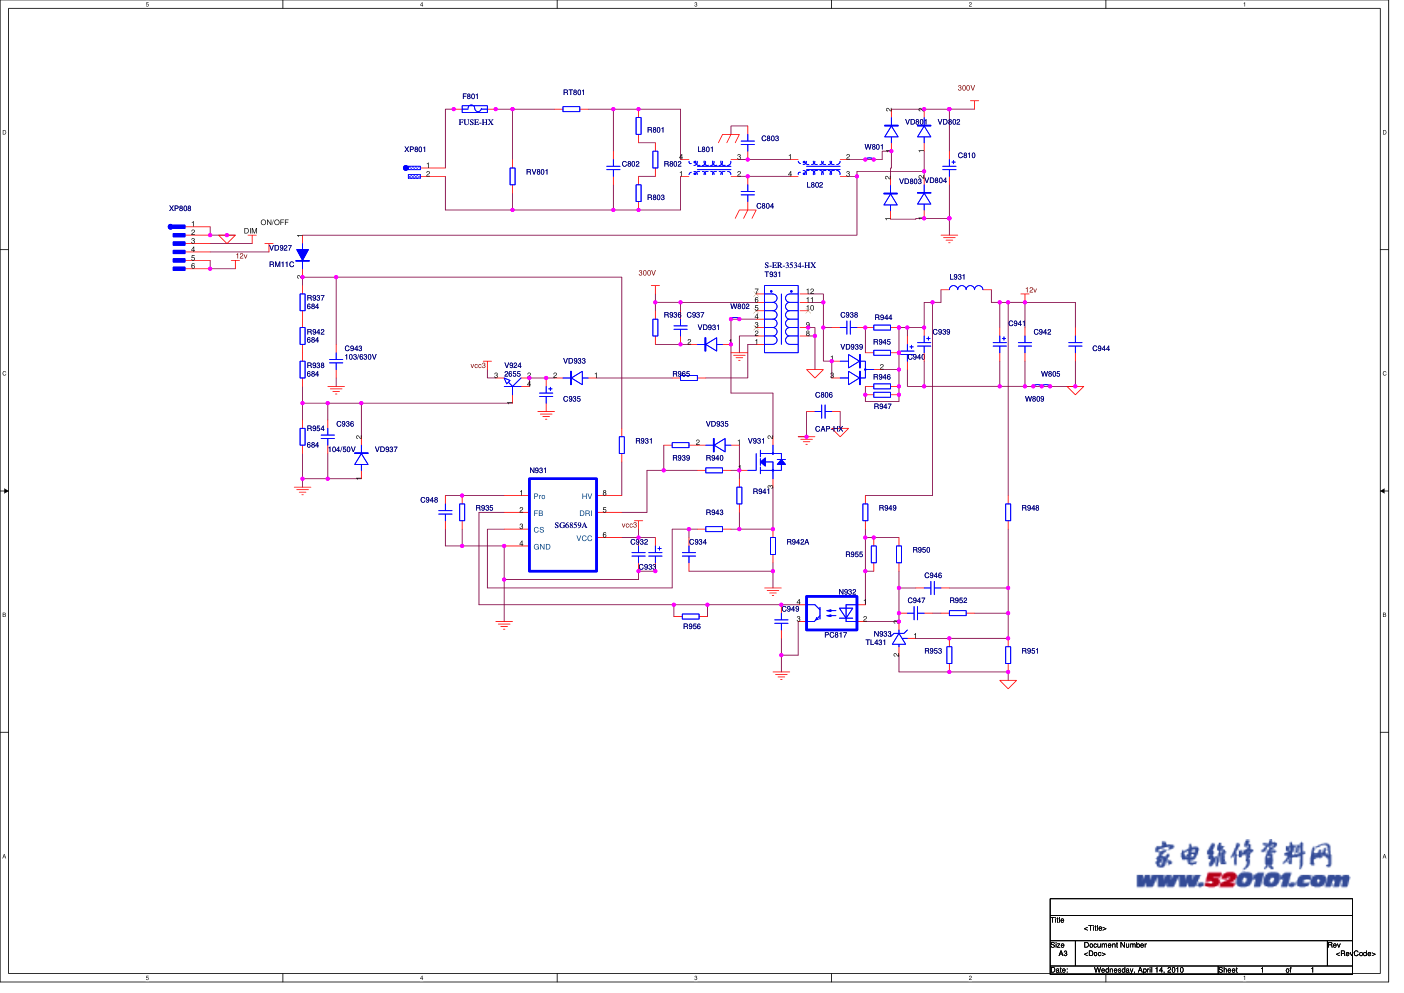Select the TL431 regulator symbol N933

(x=899, y=637)
